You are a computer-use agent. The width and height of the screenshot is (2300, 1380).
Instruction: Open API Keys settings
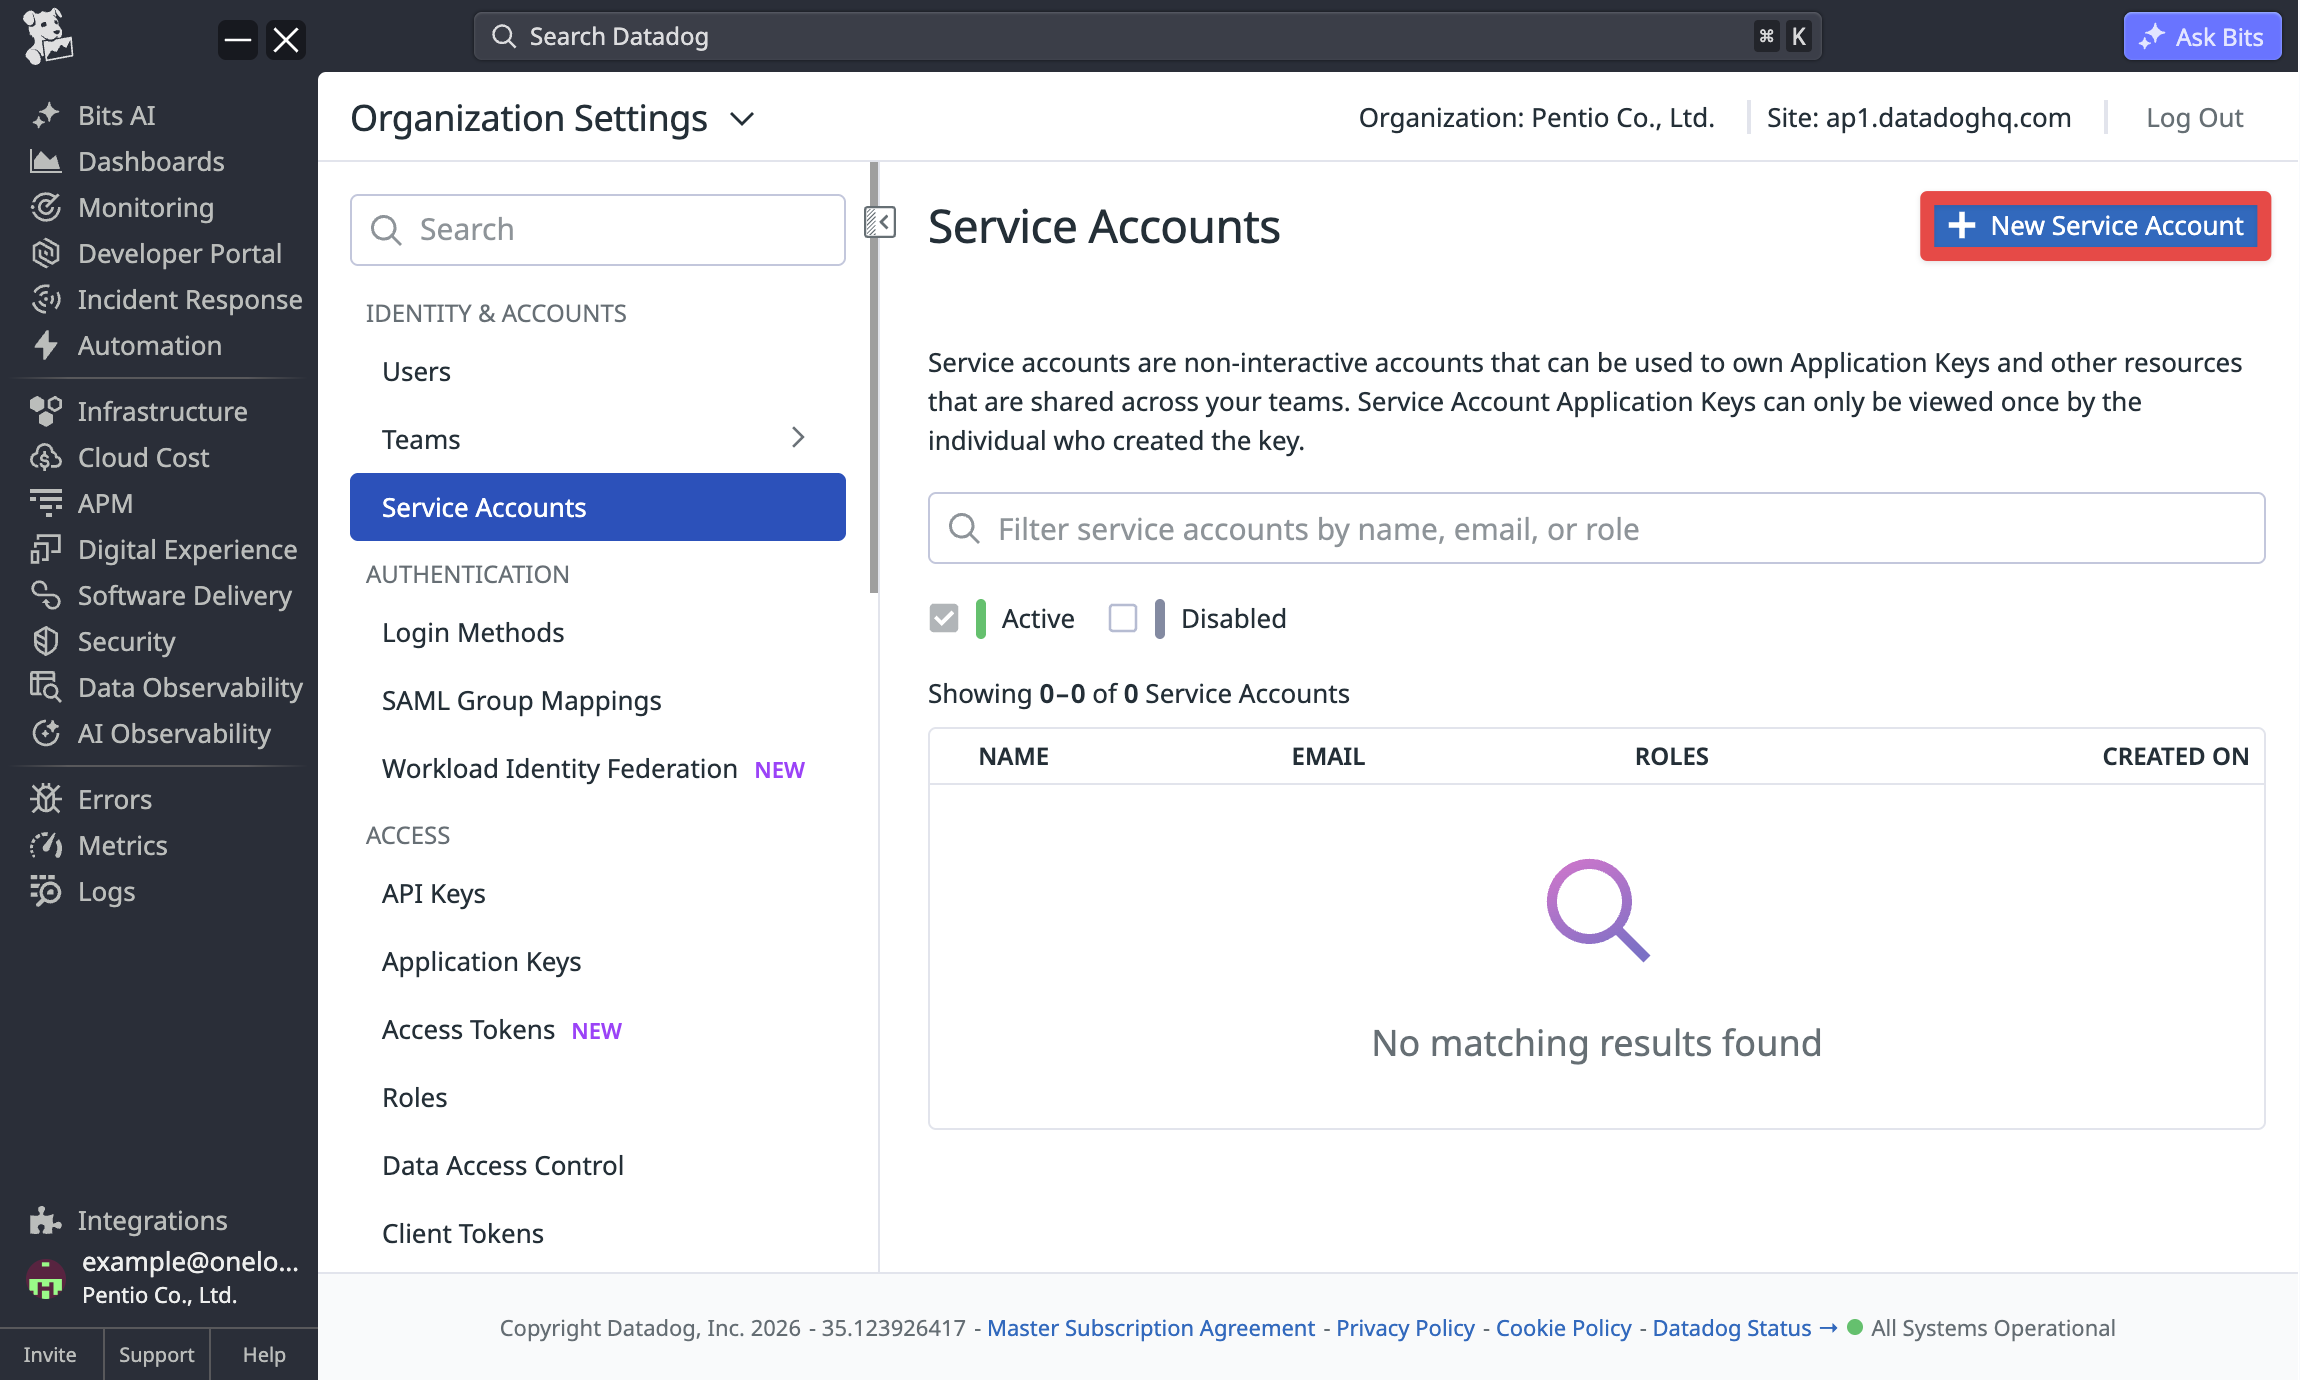coord(598,894)
